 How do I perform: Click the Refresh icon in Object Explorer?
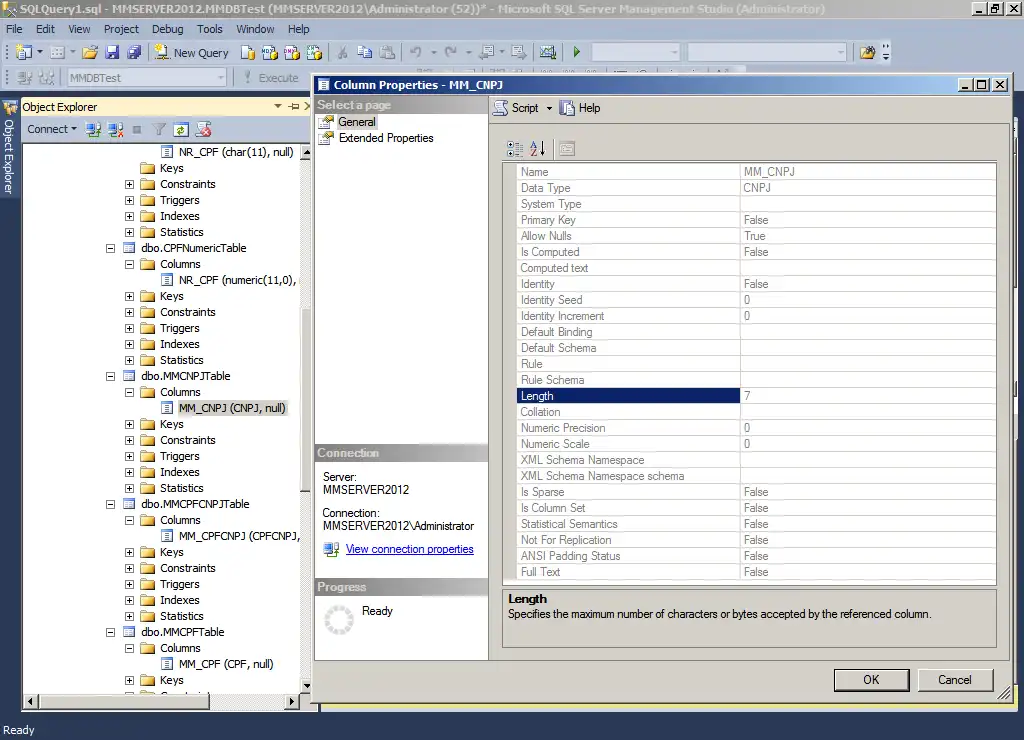[181, 129]
